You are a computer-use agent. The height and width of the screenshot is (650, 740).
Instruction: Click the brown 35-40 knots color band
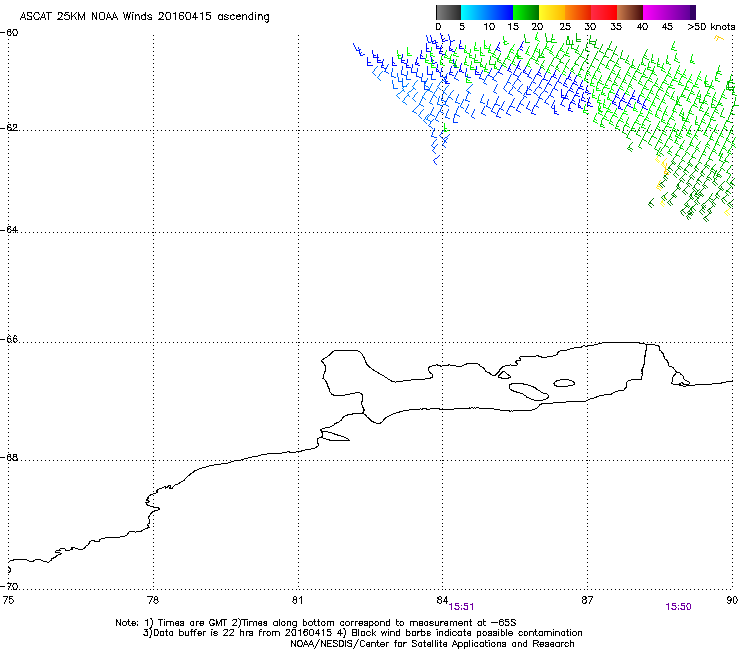click(x=630, y=12)
